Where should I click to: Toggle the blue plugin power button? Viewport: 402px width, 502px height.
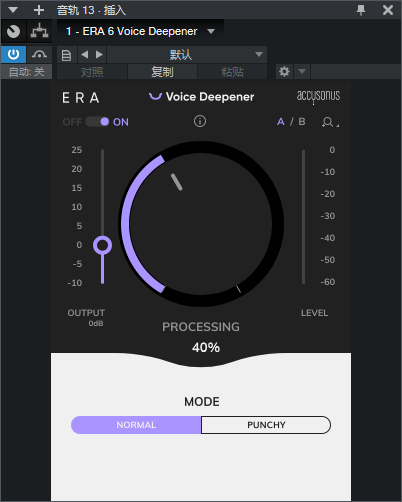13,54
